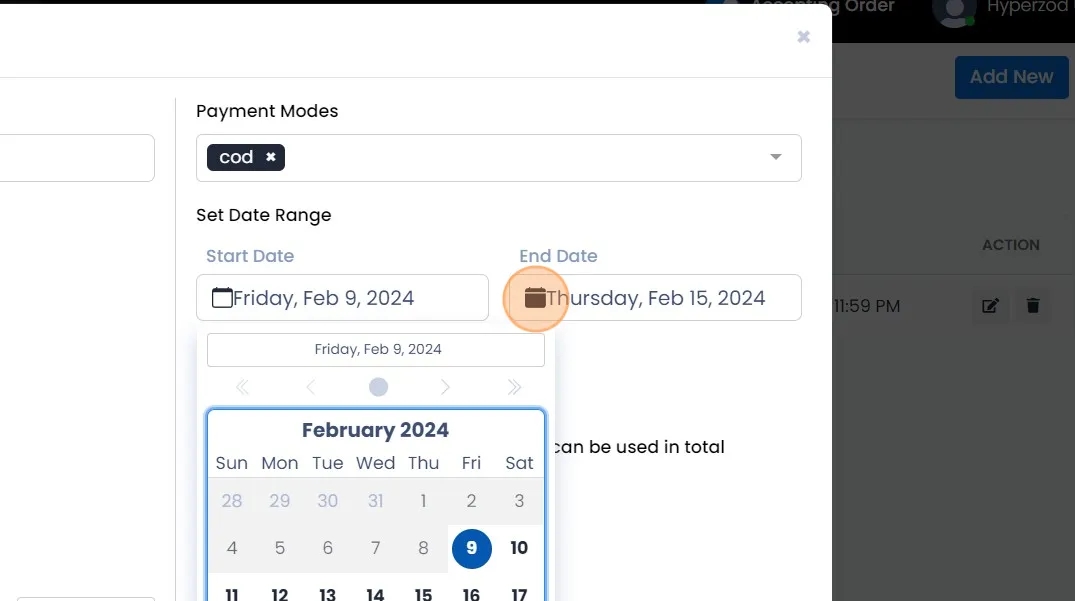Go to previous year with double-left arrows
The width and height of the screenshot is (1075, 601).
pos(242,387)
